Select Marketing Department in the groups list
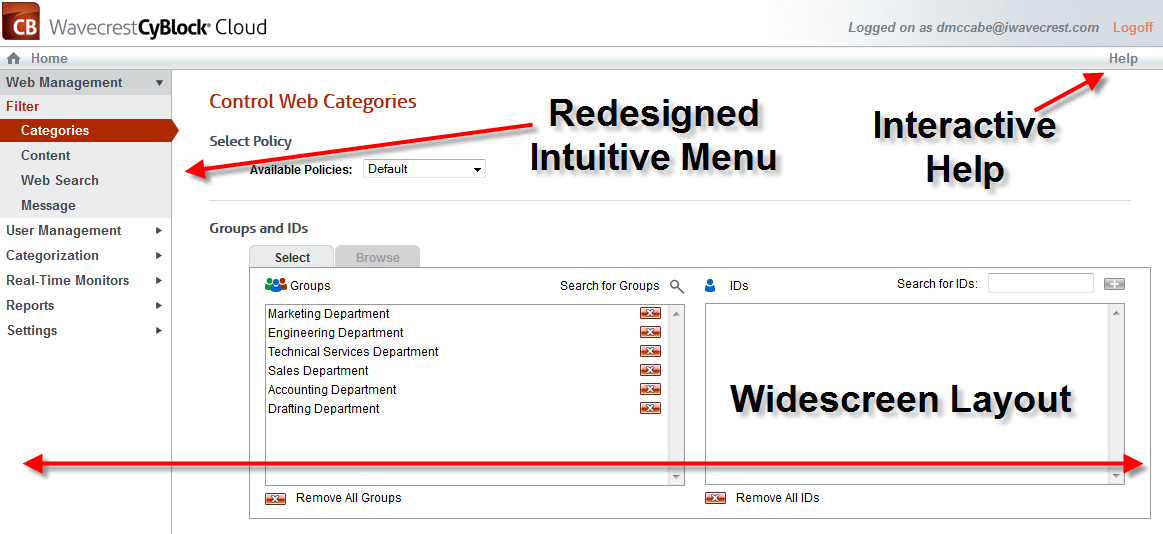Image resolution: width=1163 pixels, height=534 pixels. pyautogui.click(x=329, y=314)
